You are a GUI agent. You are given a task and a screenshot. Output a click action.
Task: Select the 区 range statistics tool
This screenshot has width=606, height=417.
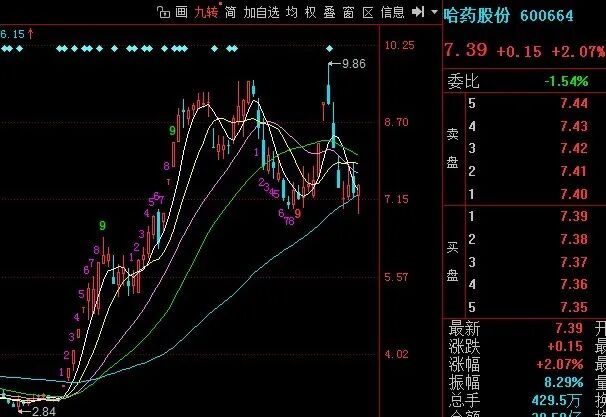point(368,12)
